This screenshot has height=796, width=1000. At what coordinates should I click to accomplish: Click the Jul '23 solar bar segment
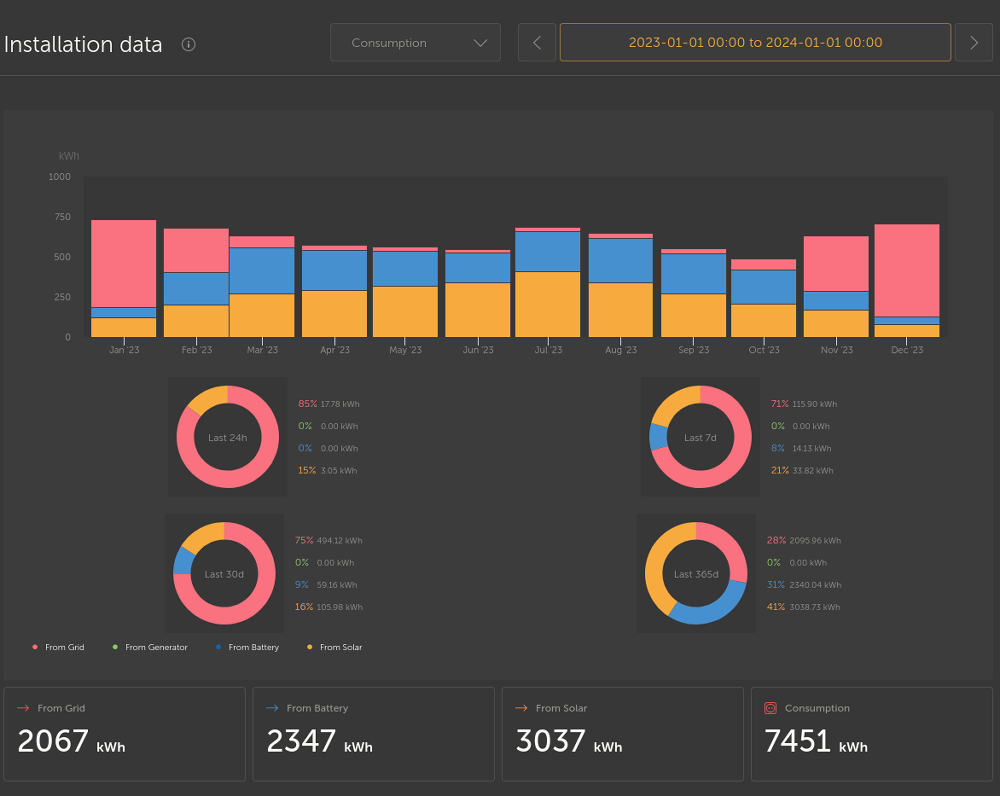(548, 304)
